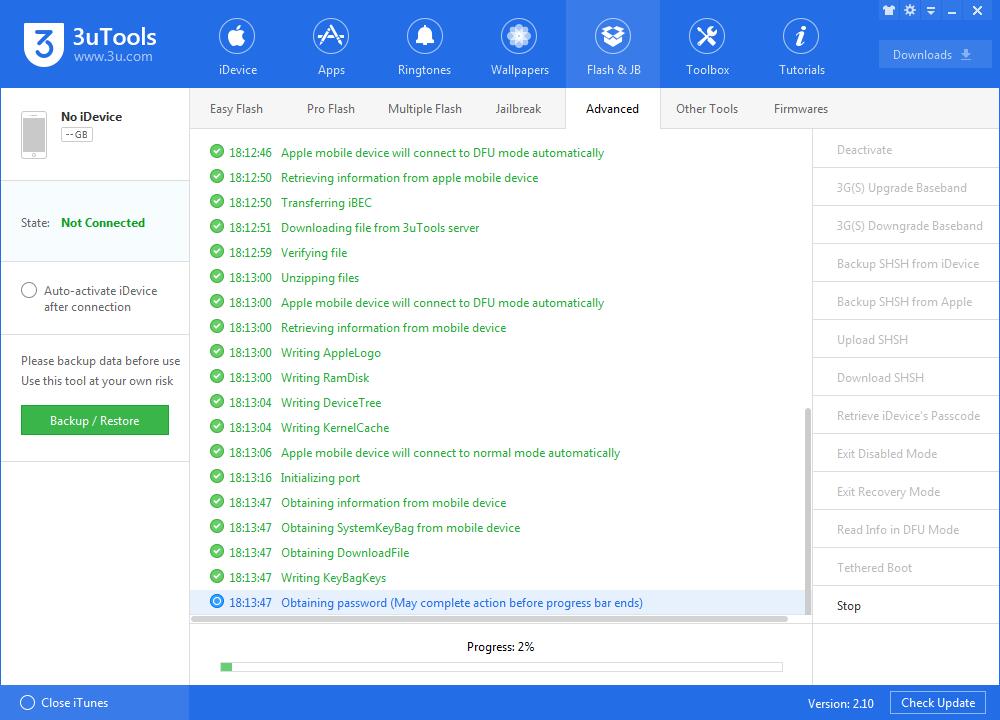Open the Tutorials section

coord(801,48)
